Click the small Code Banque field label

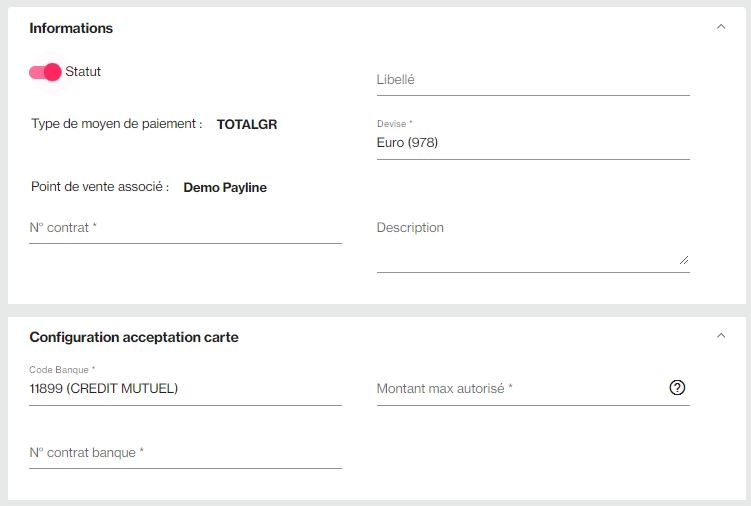(62, 369)
